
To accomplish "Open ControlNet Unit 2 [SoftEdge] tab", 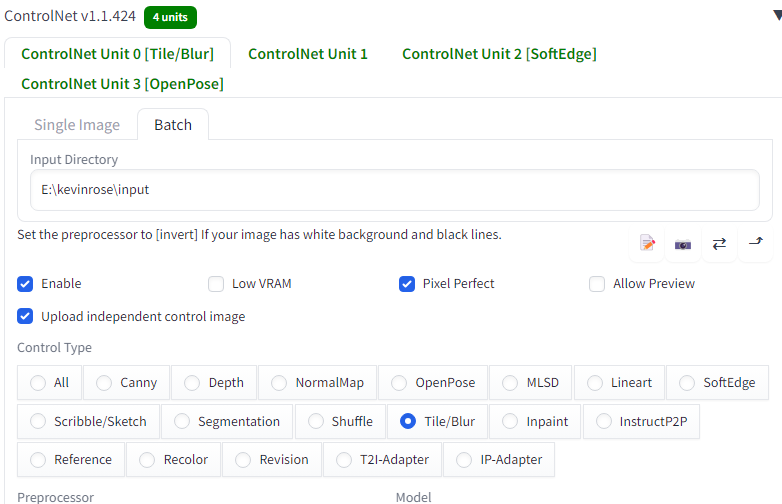I will coord(499,54).
